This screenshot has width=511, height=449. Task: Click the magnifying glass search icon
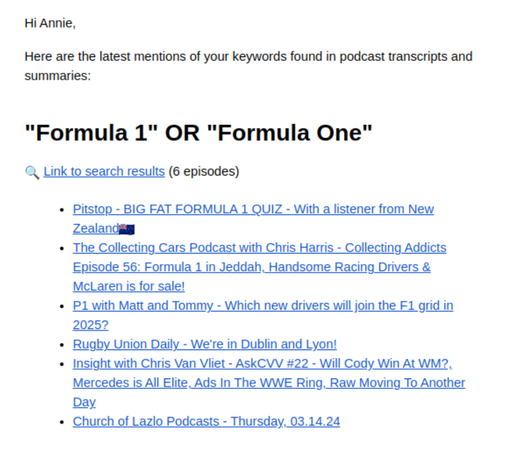pyautogui.click(x=32, y=172)
